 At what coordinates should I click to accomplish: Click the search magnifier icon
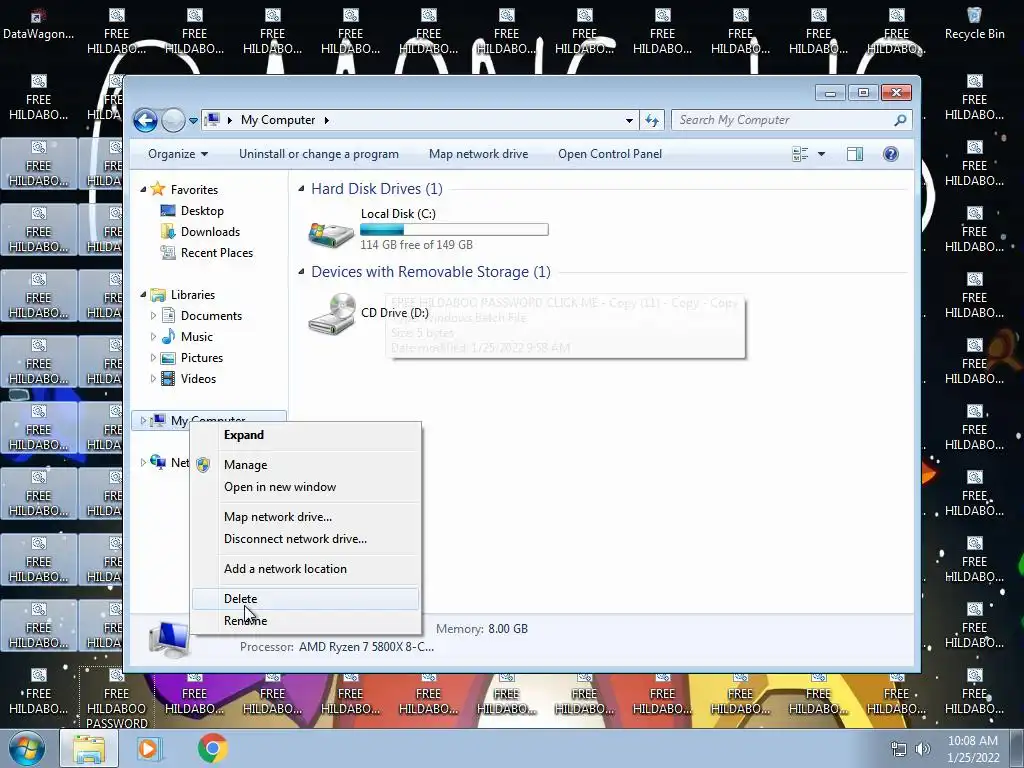(900, 120)
